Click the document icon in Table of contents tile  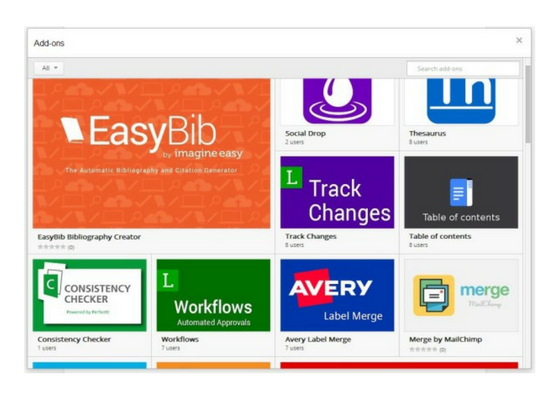461,192
